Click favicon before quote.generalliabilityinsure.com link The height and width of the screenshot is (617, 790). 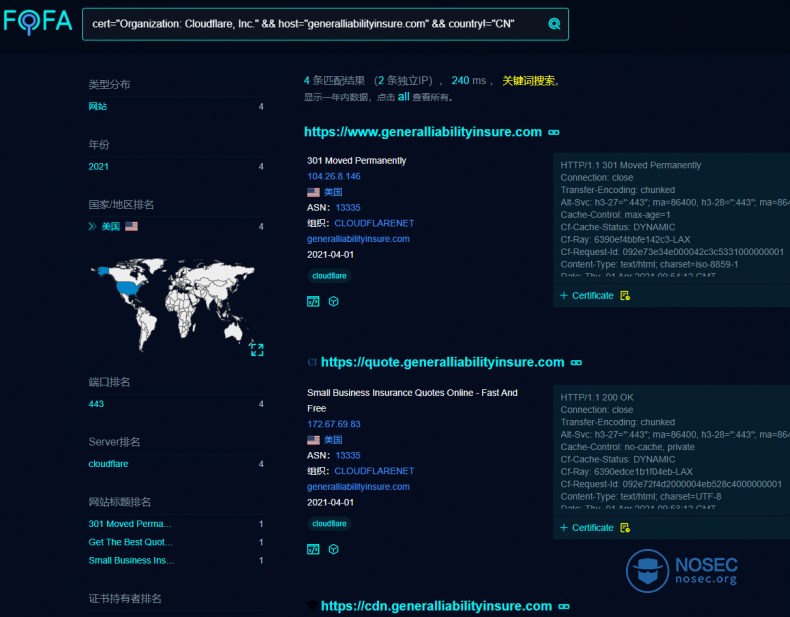pyautogui.click(x=312, y=362)
